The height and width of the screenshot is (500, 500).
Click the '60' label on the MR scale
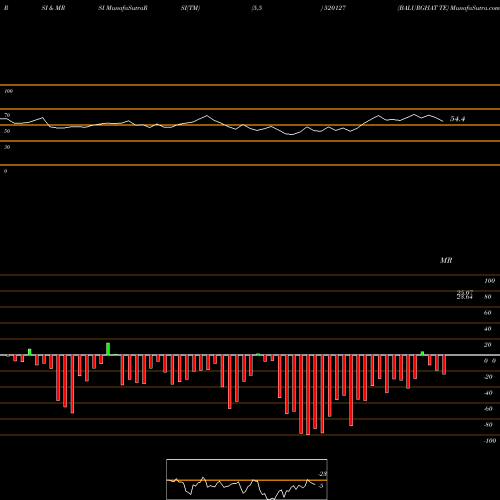[488, 313]
